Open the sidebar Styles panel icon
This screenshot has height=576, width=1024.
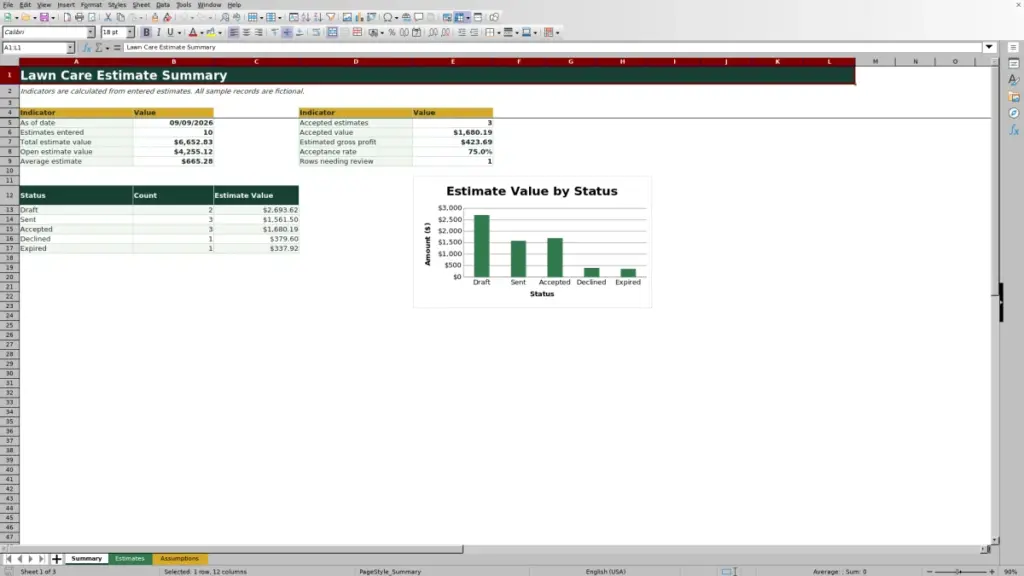click(1014, 80)
